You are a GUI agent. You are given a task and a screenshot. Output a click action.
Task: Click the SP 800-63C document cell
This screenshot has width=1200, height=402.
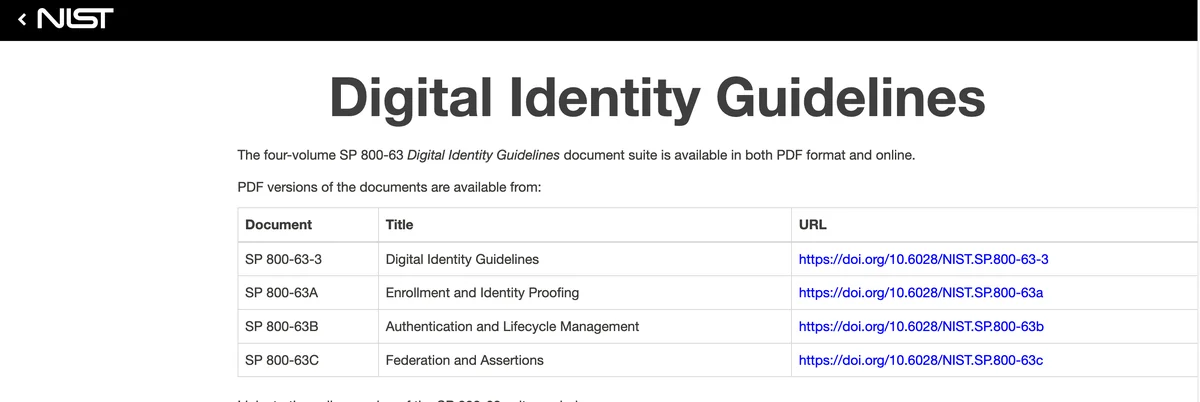pos(308,360)
